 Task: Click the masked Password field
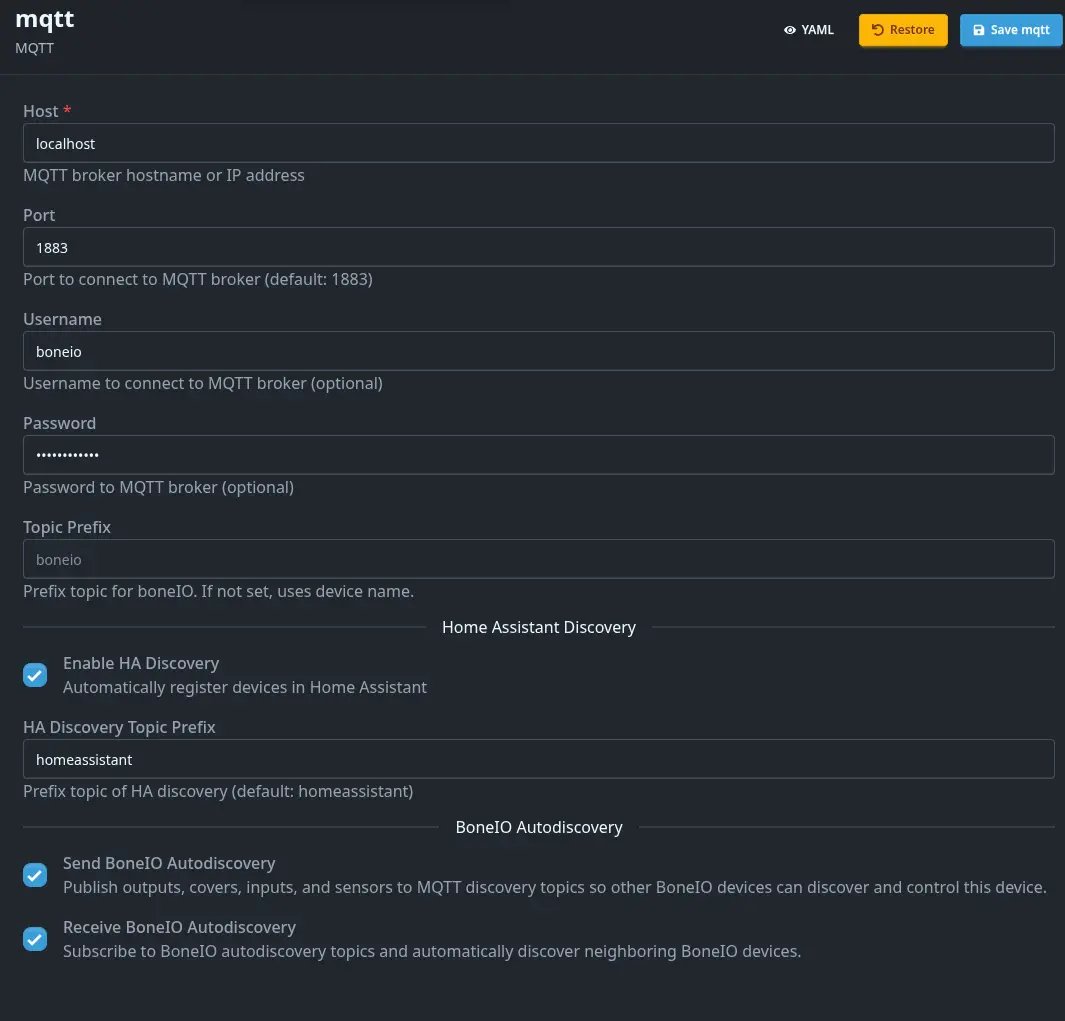click(x=538, y=455)
